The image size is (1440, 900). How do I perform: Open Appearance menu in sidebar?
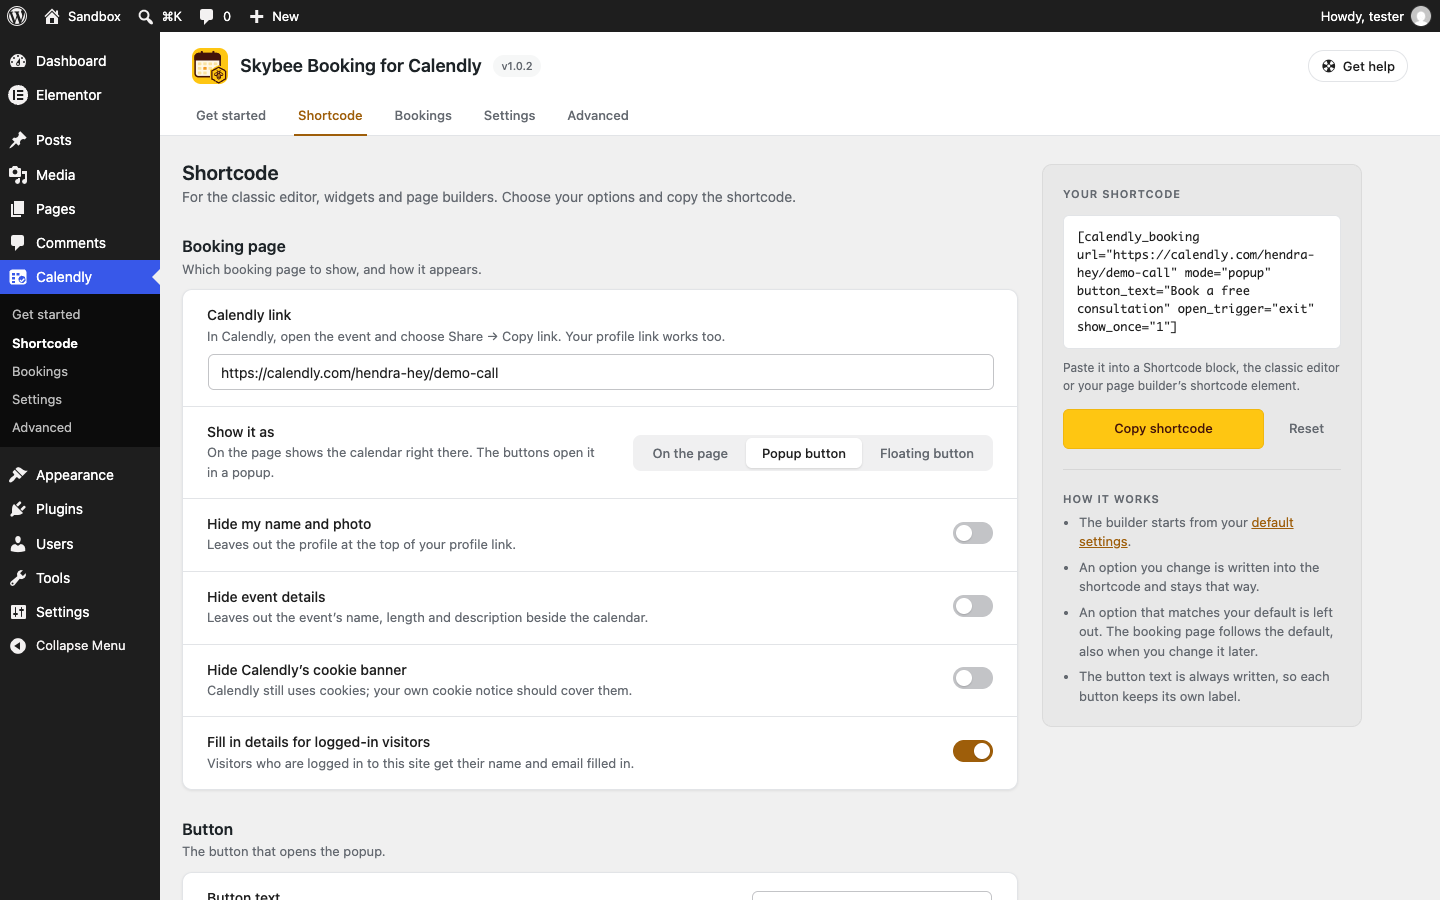click(x=80, y=475)
